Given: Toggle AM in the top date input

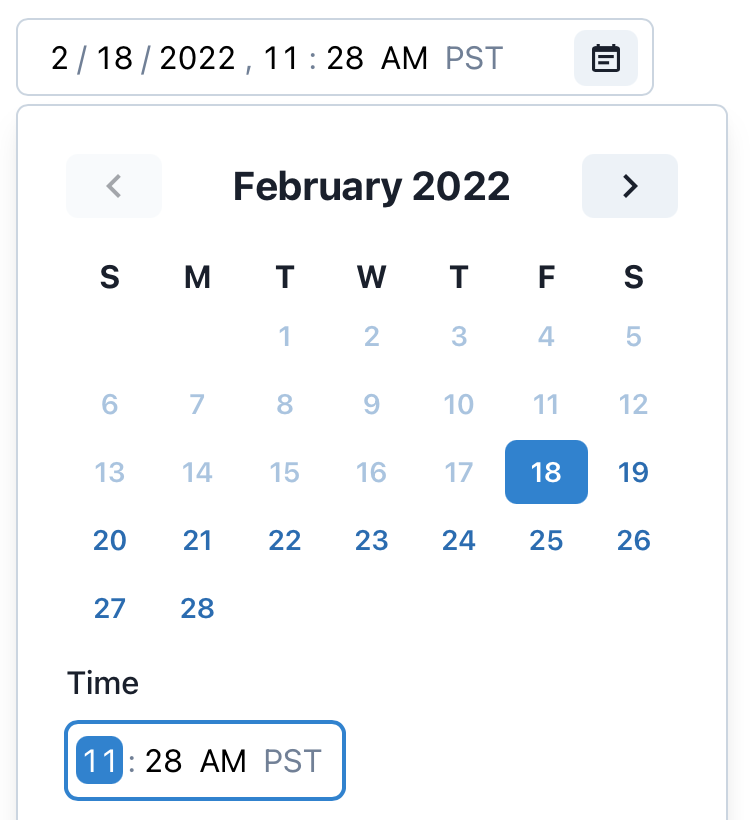Looking at the screenshot, I should pyautogui.click(x=406, y=58).
